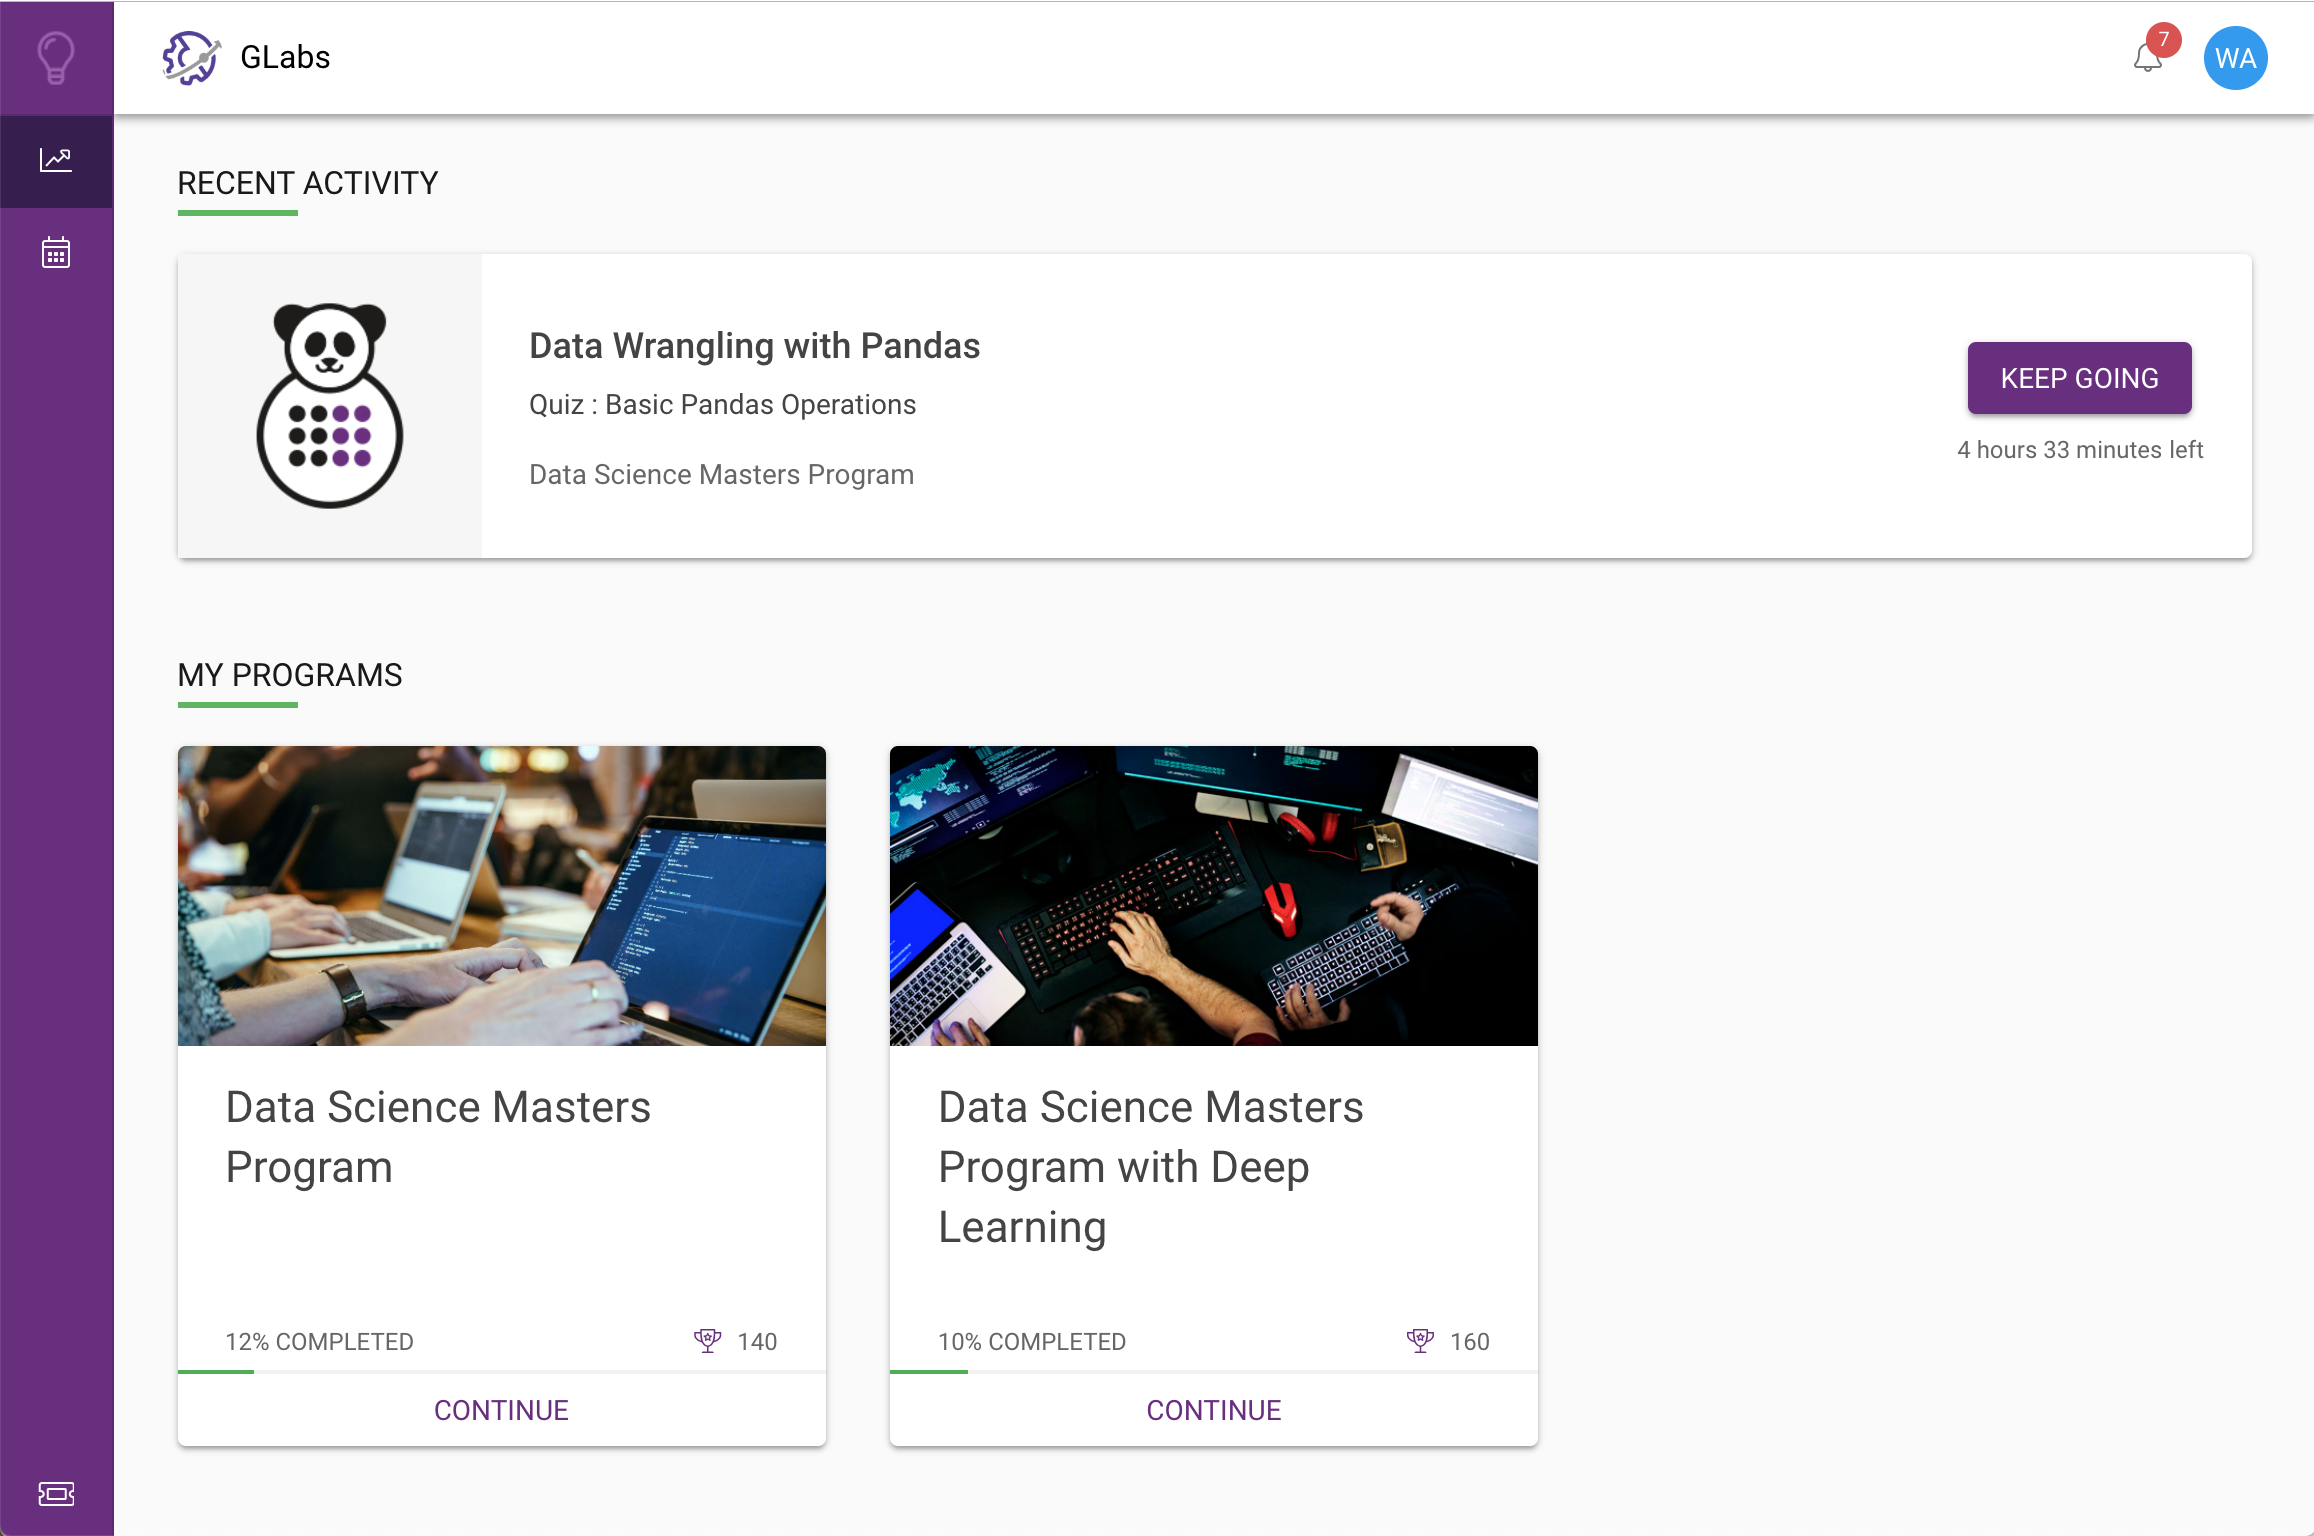Click trophy icon next to 140 points

707,1341
